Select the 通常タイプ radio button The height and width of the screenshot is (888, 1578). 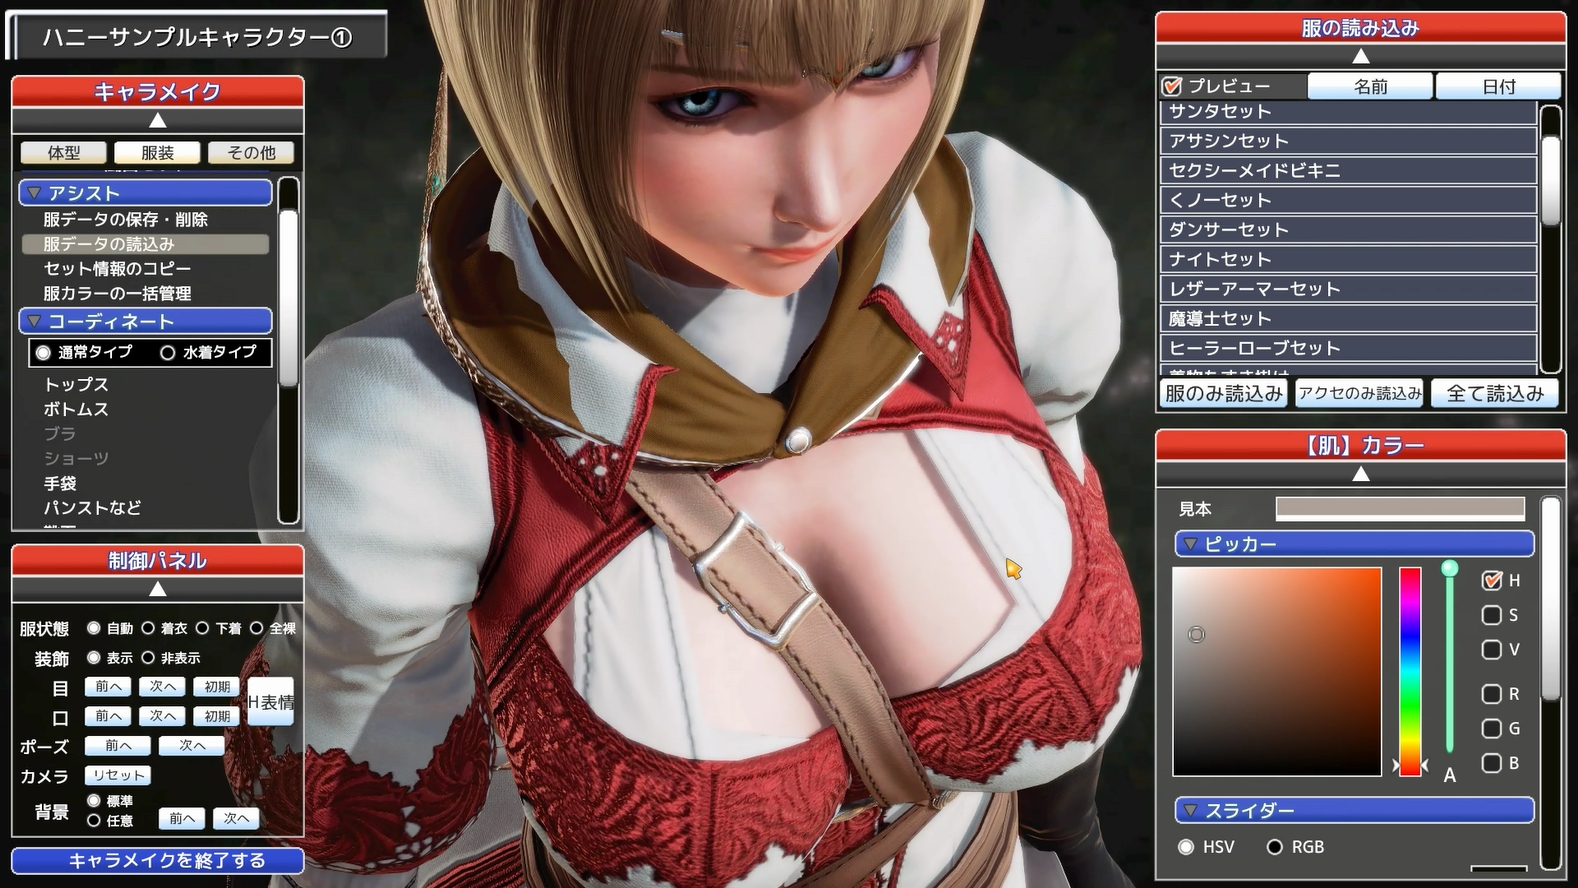click(x=43, y=353)
